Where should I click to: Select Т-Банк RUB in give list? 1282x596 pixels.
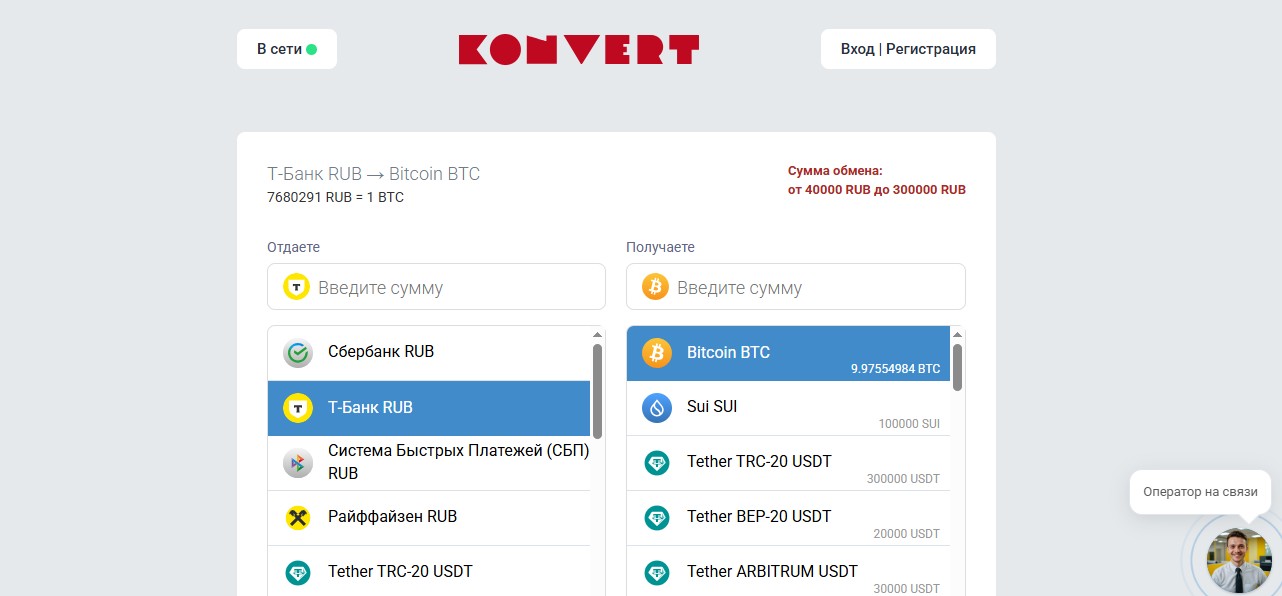[x=429, y=408]
